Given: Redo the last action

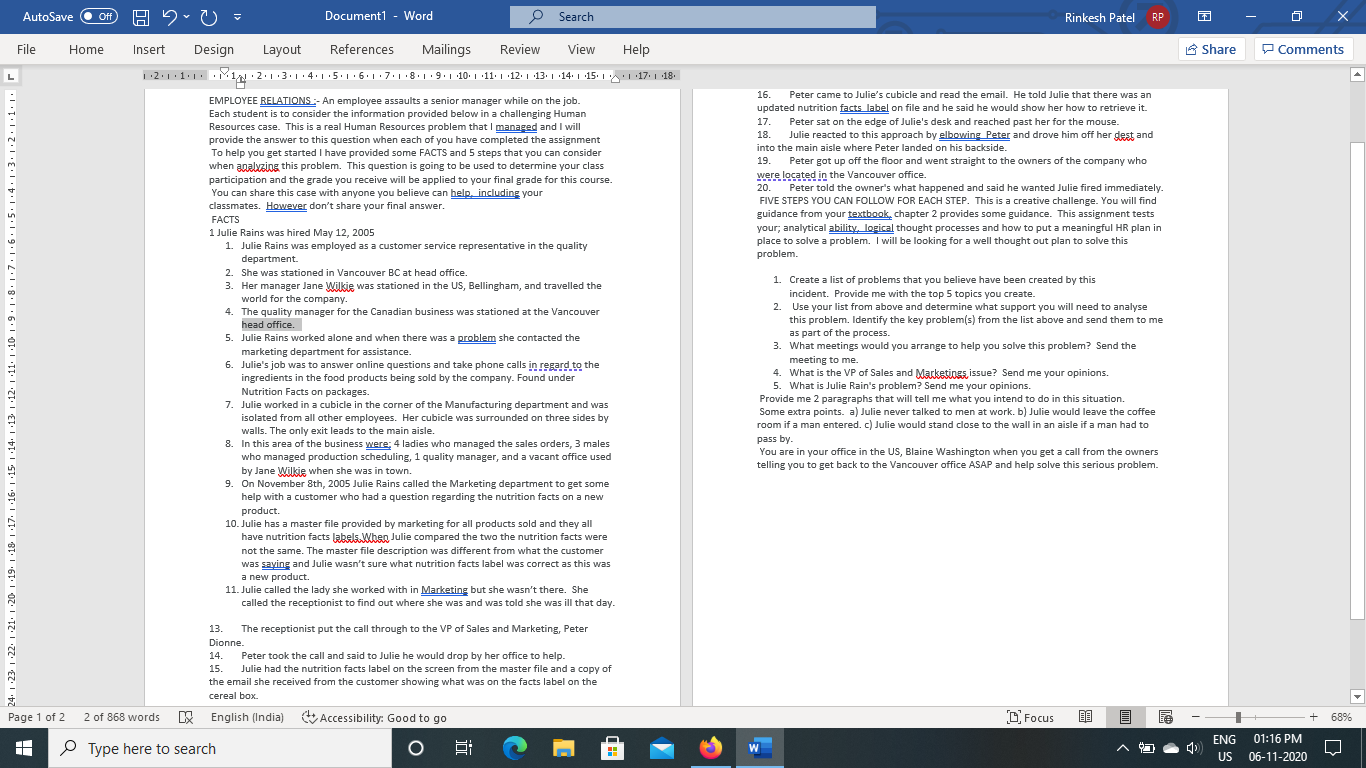Looking at the screenshot, I should 206,16.
